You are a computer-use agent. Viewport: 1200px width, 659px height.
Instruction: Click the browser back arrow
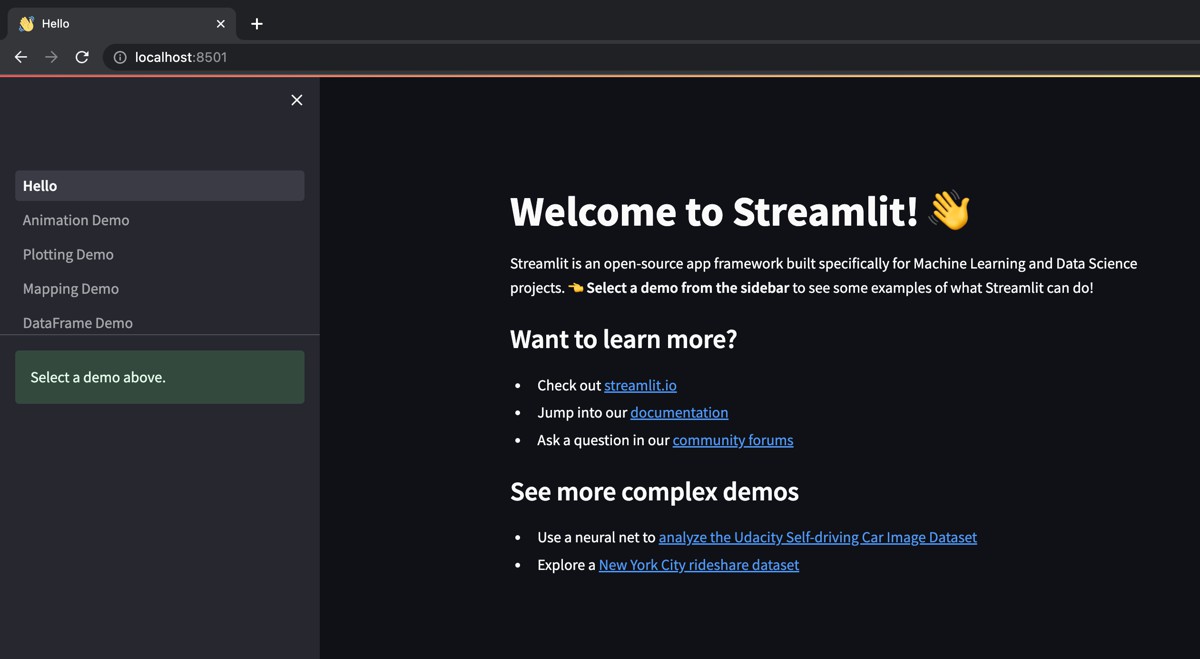(21, 57)
